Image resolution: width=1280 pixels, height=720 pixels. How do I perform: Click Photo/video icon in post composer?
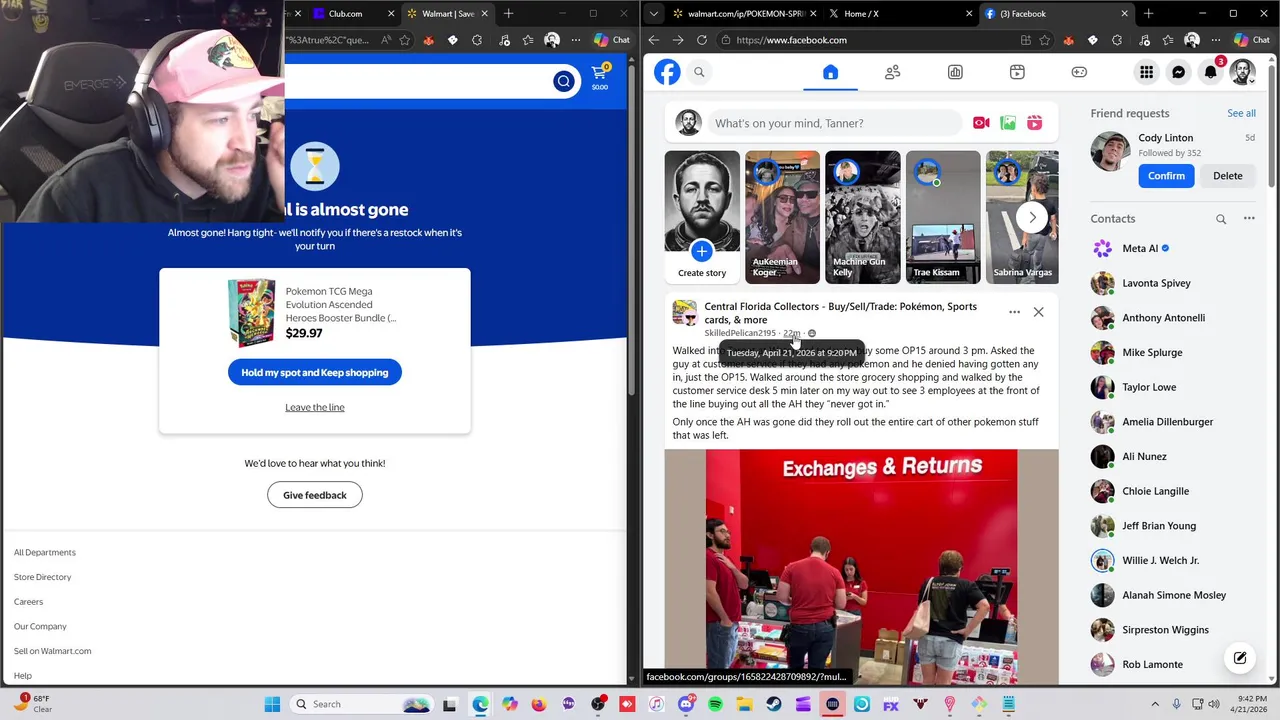point(1008,123)
